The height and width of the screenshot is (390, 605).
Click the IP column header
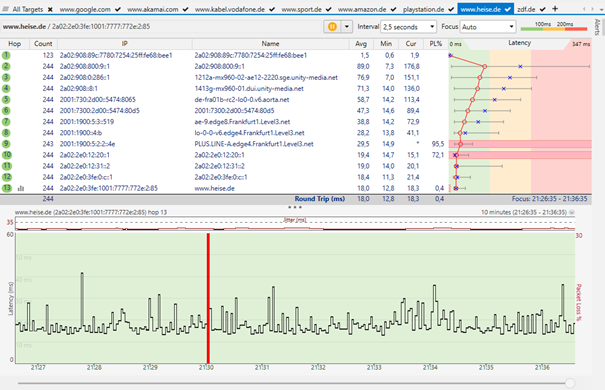click(125, 44)
